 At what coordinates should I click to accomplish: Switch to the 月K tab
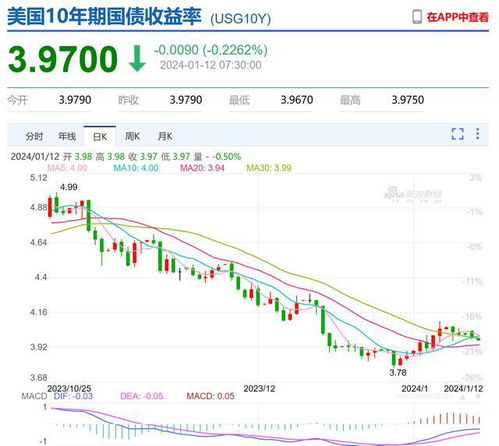click(x=165, y=136)
